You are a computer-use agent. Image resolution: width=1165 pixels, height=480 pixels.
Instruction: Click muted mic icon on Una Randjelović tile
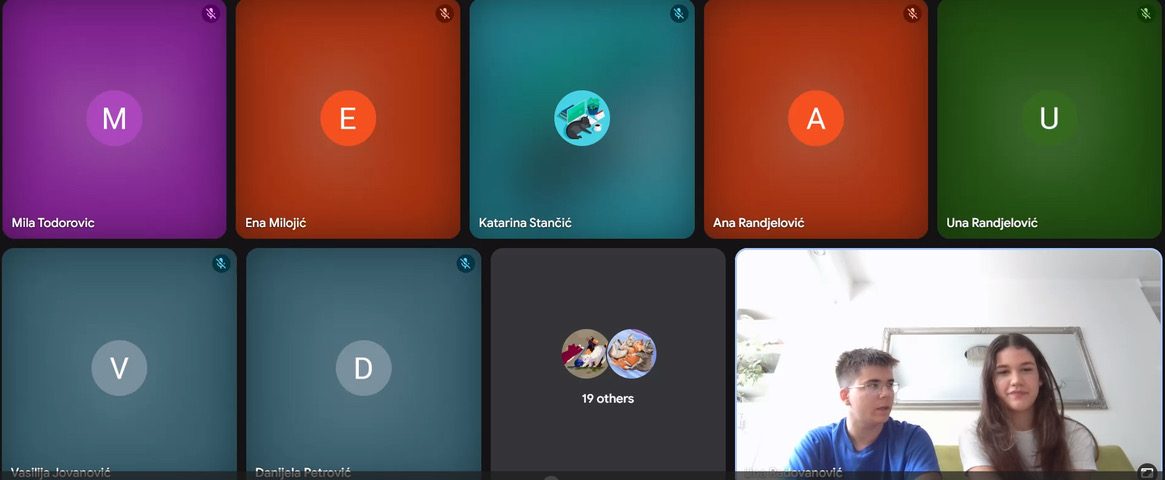pos(1146,14)
